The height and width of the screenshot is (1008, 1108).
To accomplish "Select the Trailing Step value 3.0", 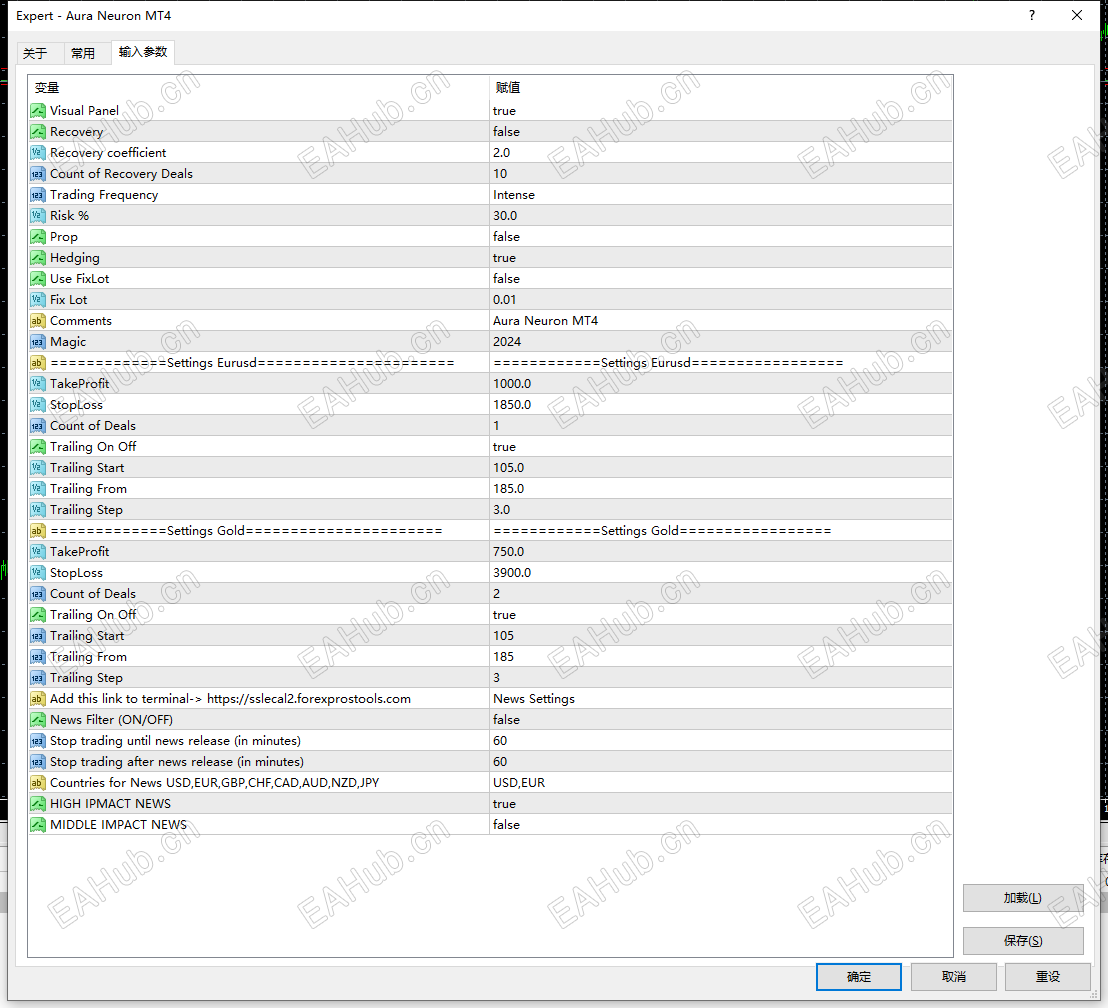I will [721, 510].
